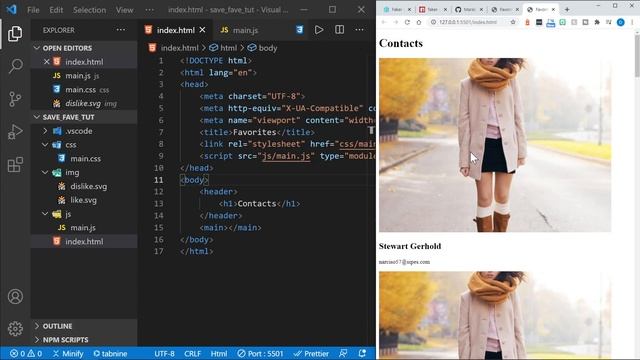The width and height of the screenshot is (640, 360).
Task: Change CRLF line ending setting
Action: [192, 353]
